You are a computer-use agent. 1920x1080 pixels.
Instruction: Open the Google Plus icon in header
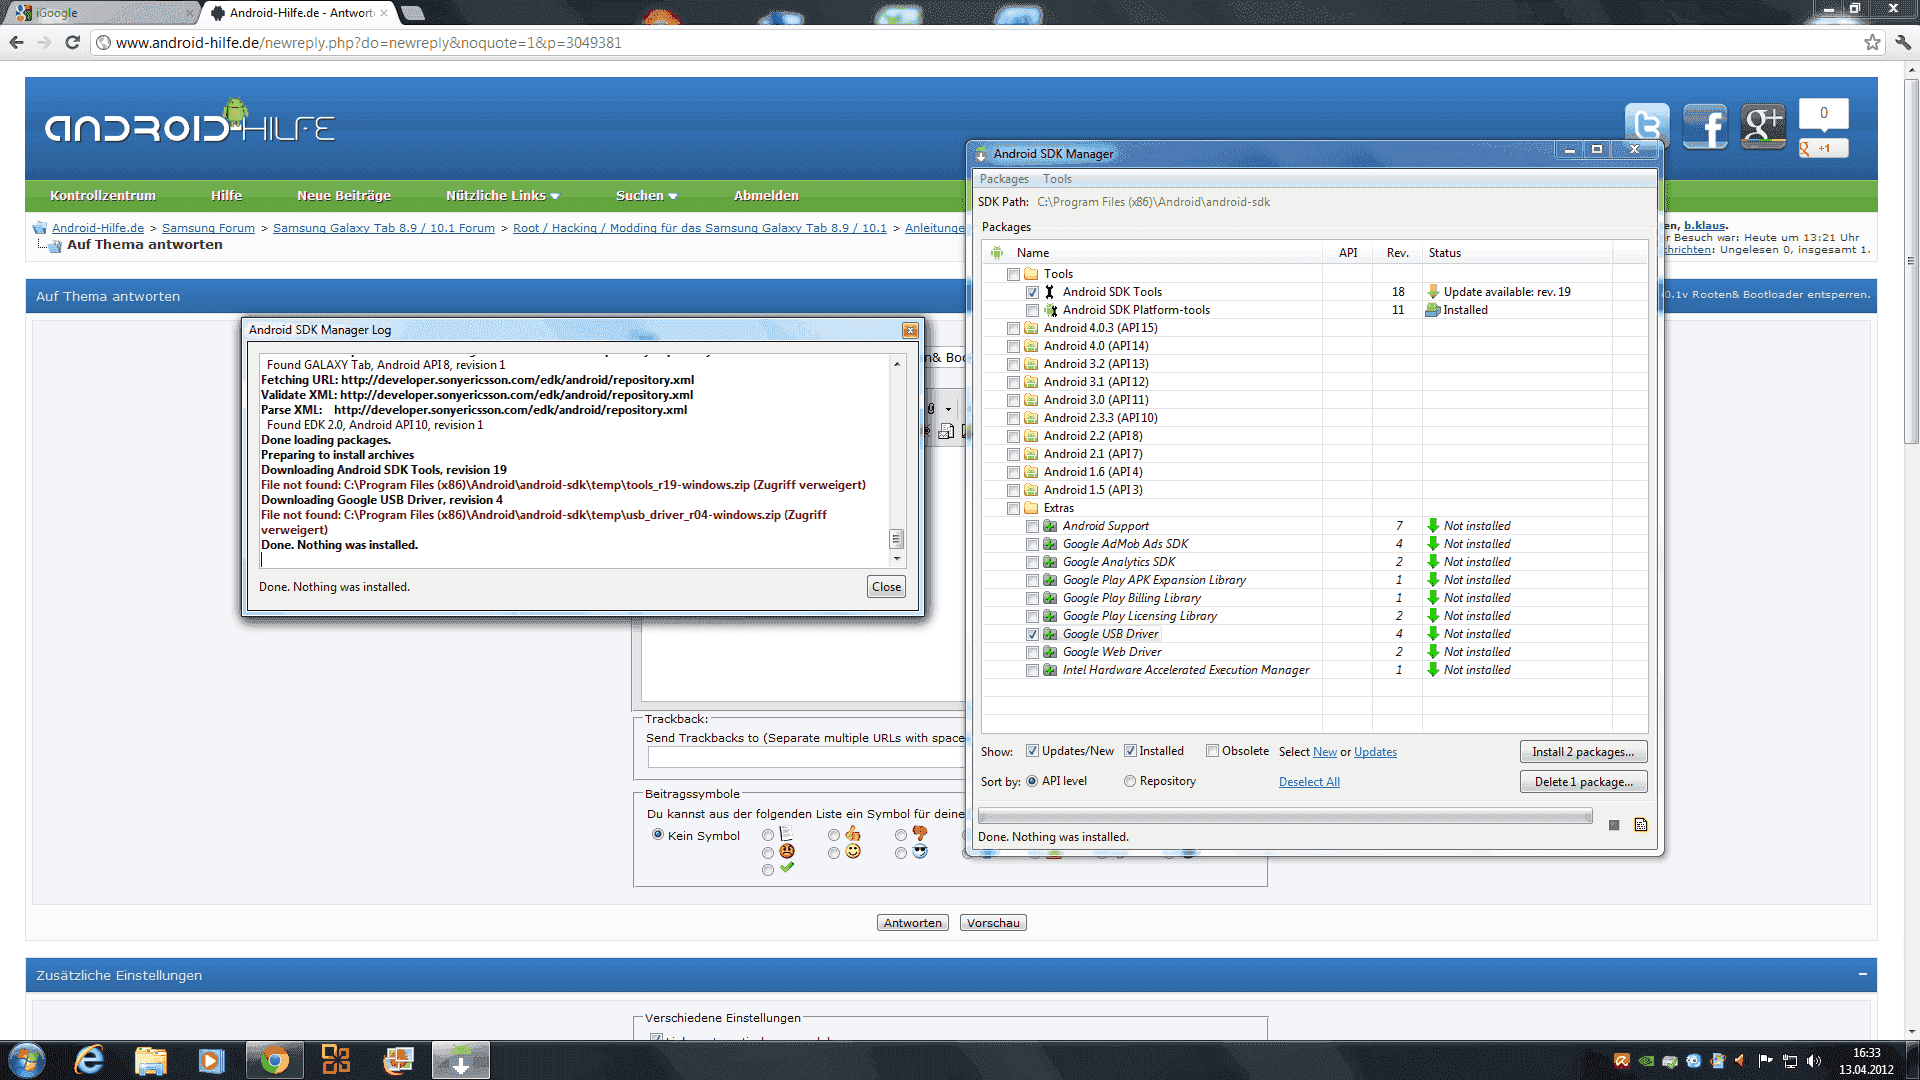point(1763,126)
